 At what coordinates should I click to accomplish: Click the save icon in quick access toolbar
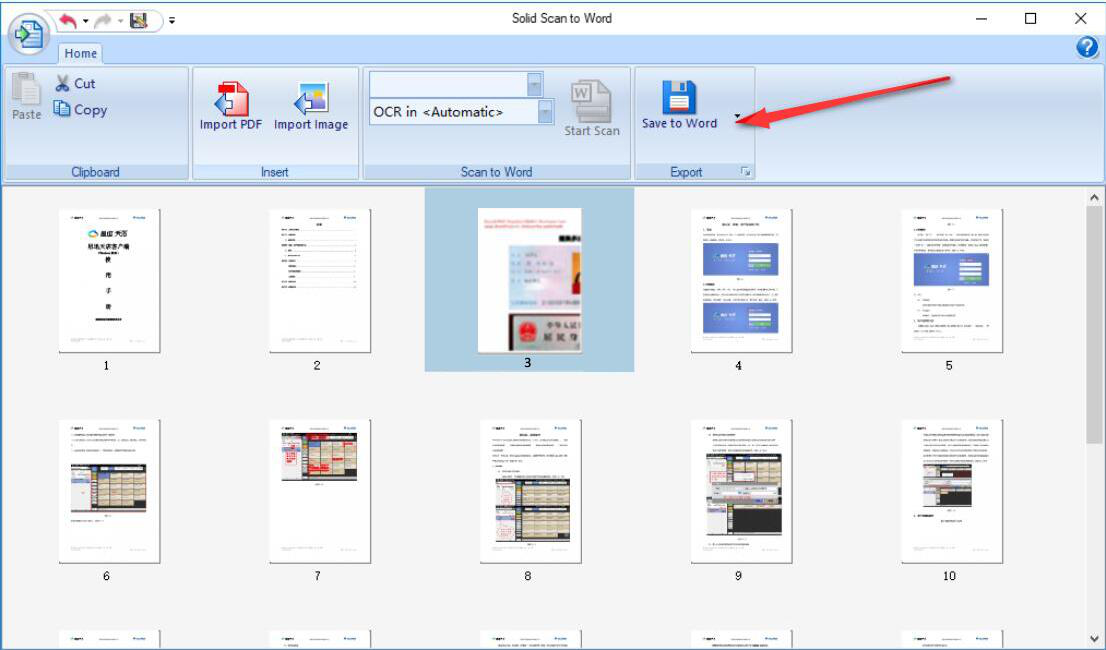139,20
